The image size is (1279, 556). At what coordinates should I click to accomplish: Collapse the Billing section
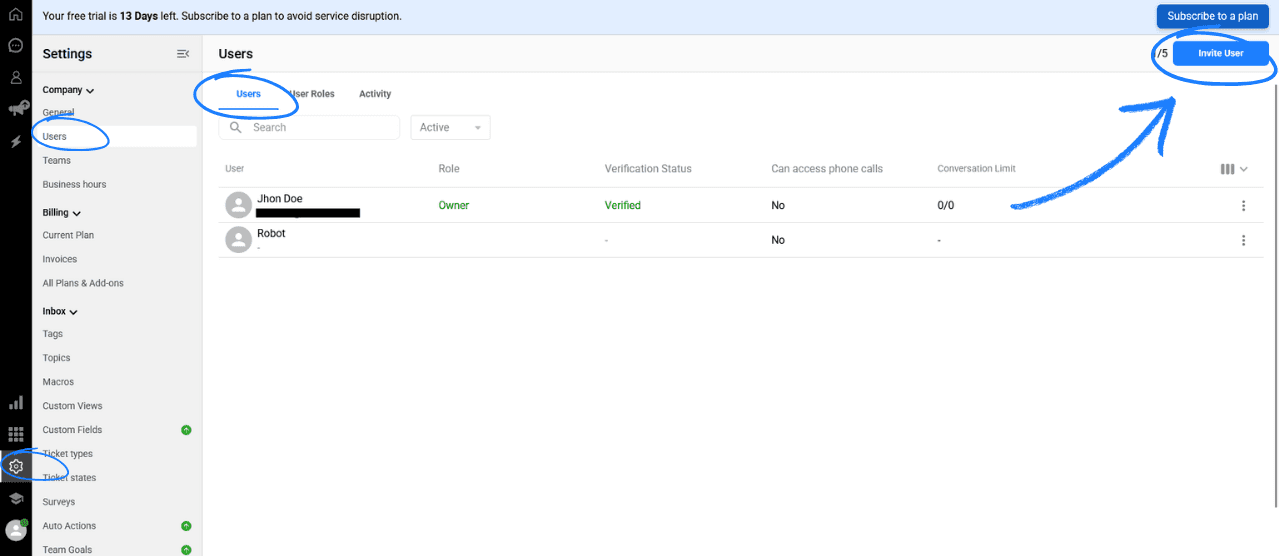pyautogui.click(x=61, y=213)
